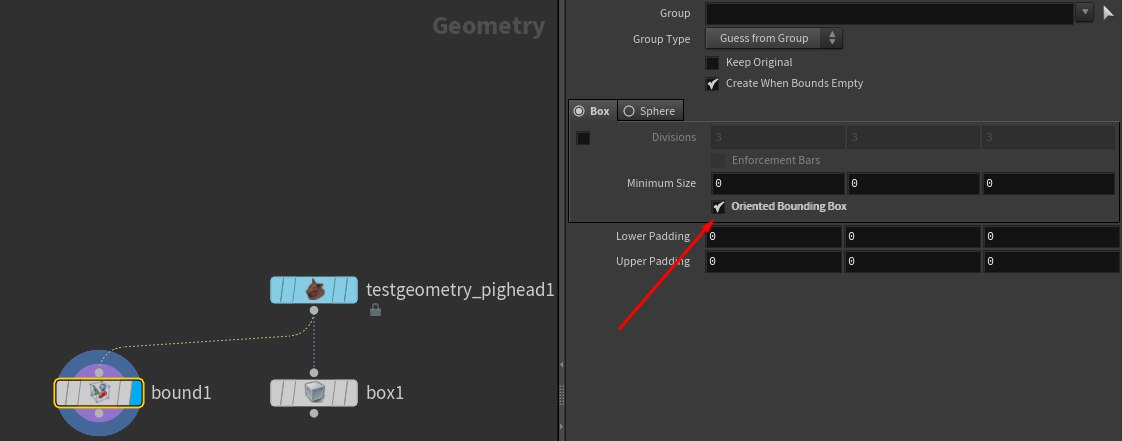Enable the Keep Original checkbox
1122x441 pixels.
(x=713, y=62)
